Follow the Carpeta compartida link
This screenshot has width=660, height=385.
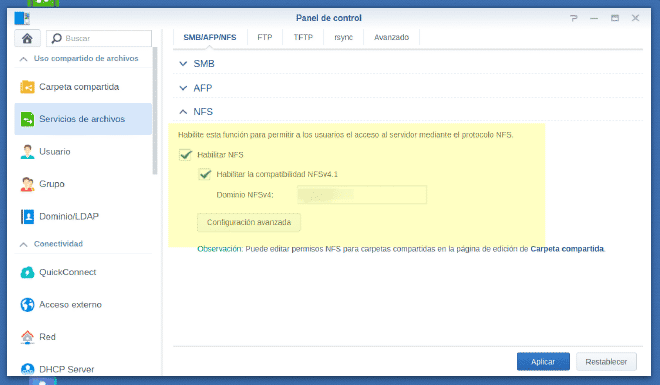point(567,249)
